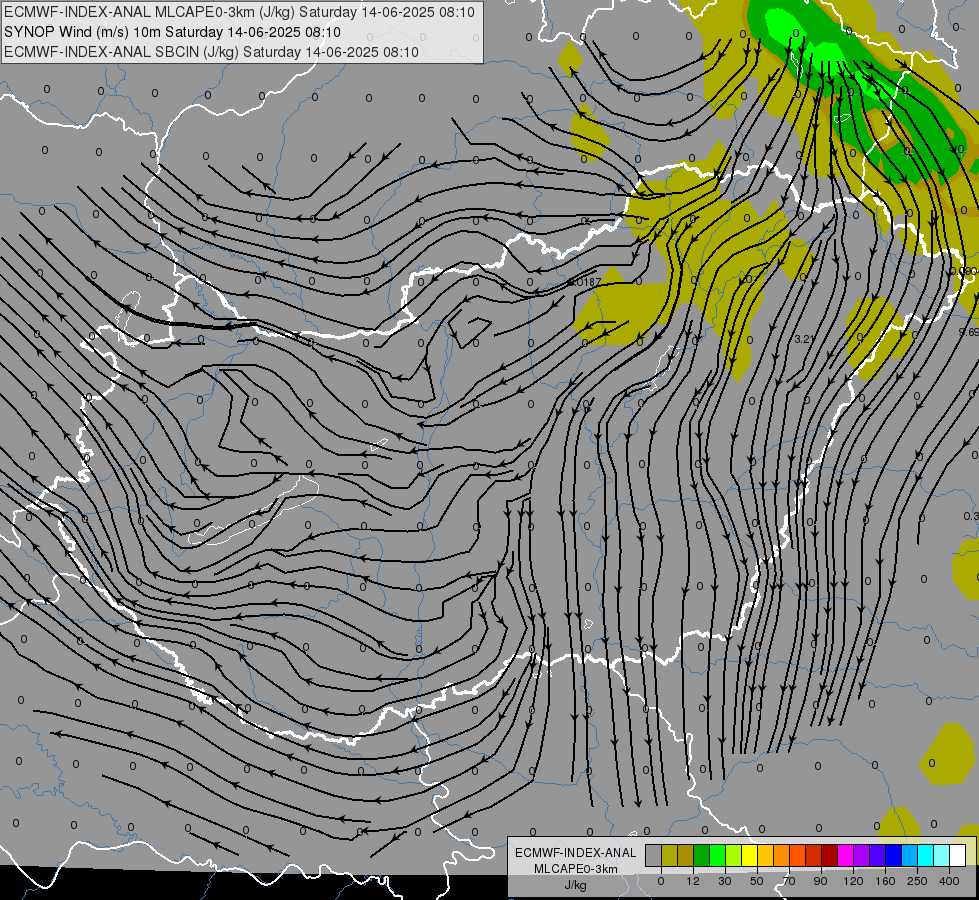Viewport: 979px width, 900px height.
Task: Click the gray swatch in the legend
Action: pos(654,855)
